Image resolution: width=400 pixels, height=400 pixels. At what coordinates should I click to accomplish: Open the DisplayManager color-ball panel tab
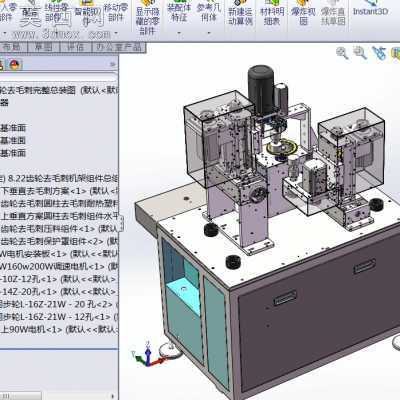(x=14, y=64)
